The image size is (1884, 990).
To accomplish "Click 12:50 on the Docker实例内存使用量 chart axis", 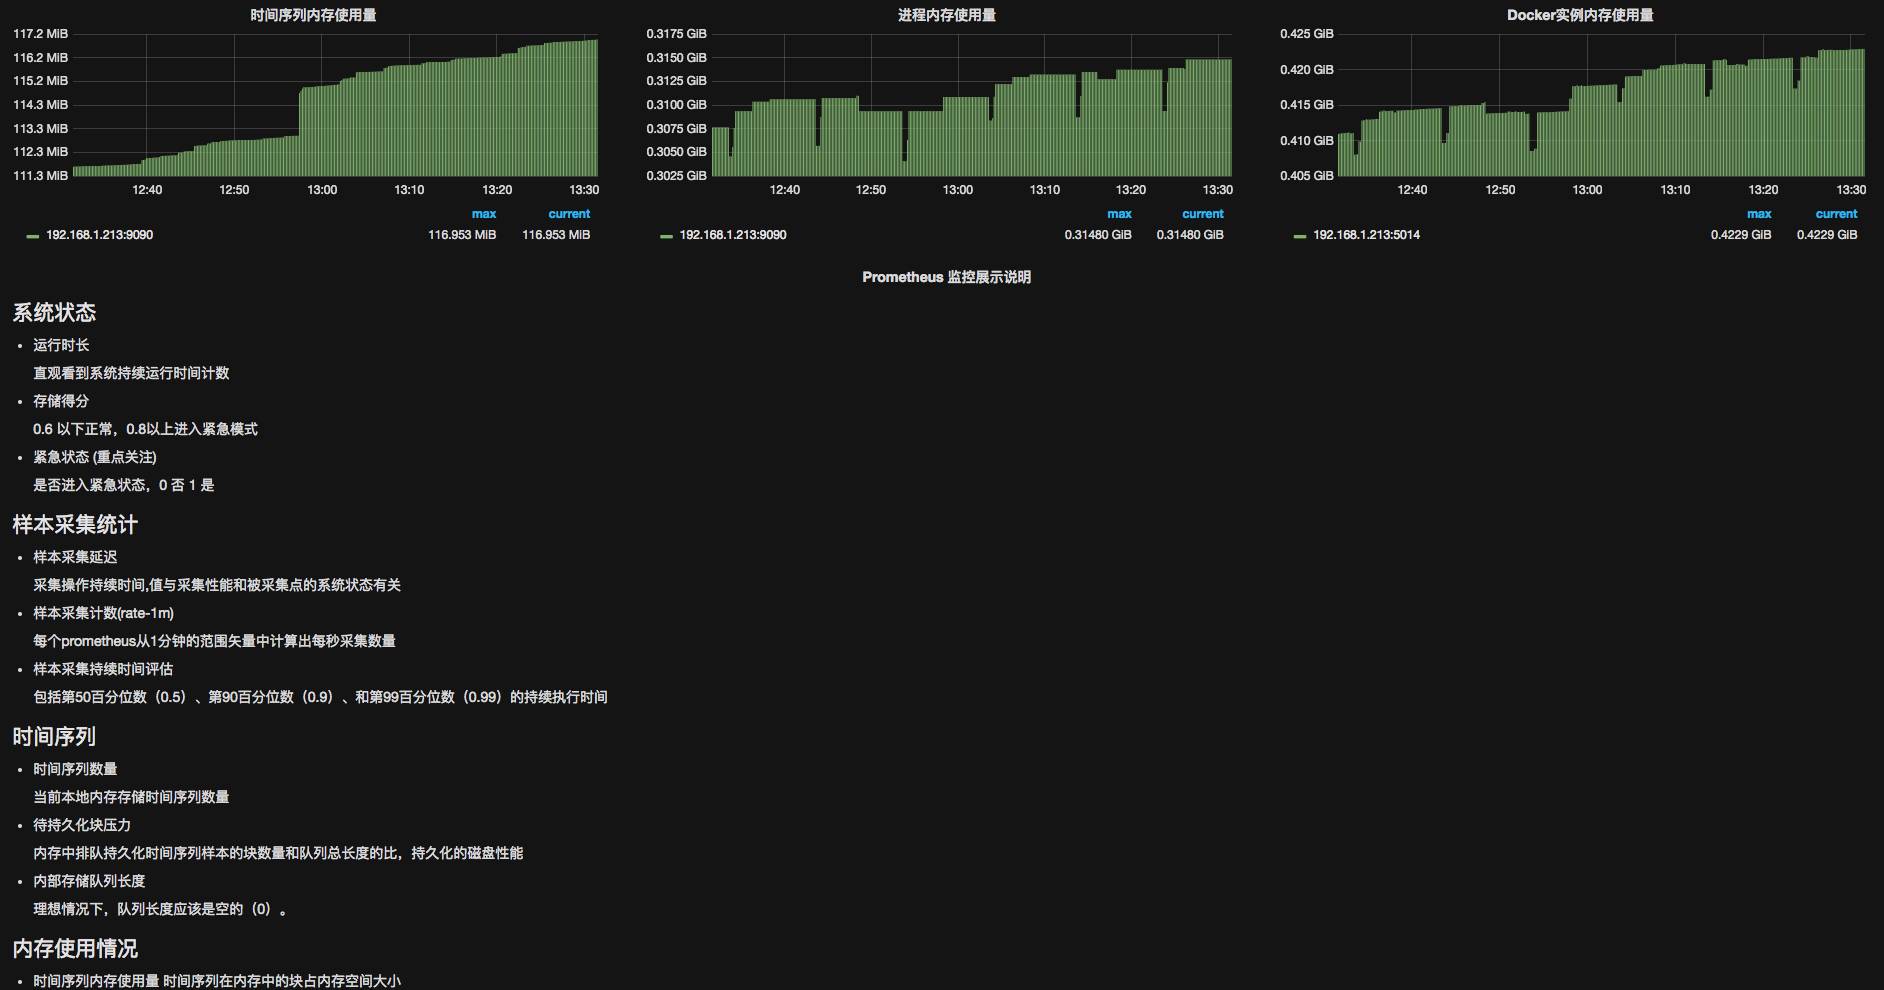I will [1500, 190].
